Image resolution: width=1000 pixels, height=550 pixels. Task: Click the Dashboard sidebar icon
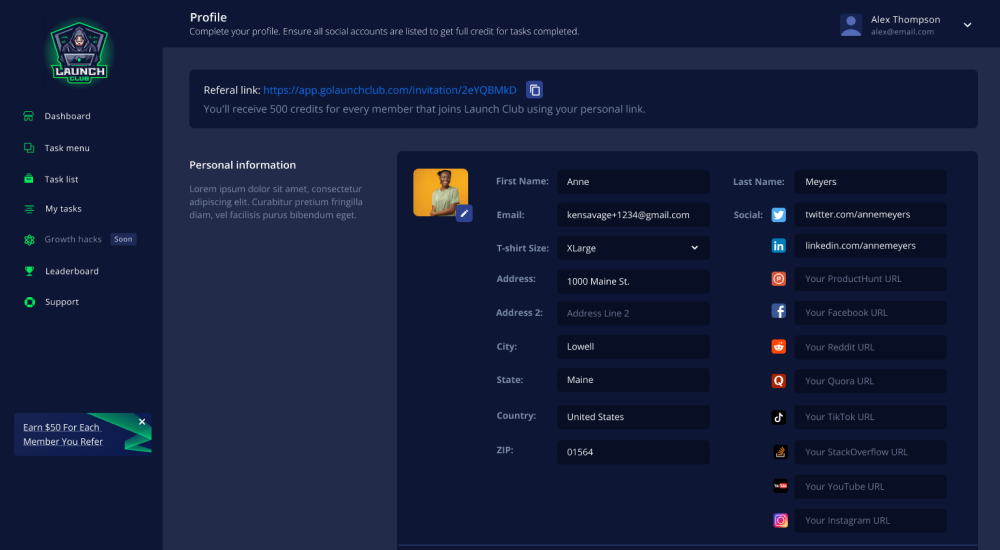coord(29,116)
